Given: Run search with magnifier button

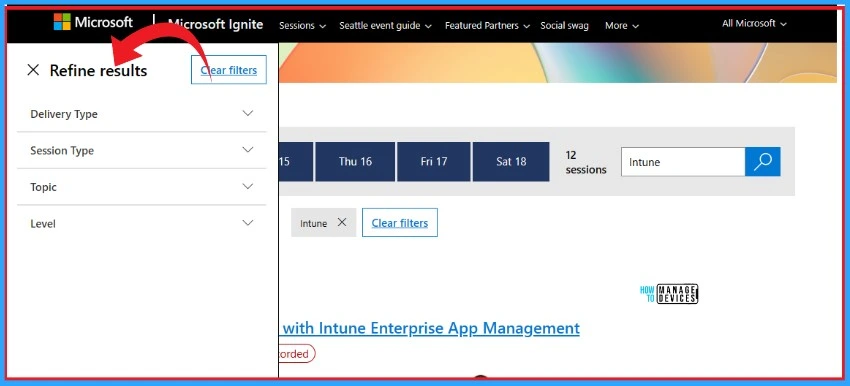Looking at the screenshot, I should (763, 162).
